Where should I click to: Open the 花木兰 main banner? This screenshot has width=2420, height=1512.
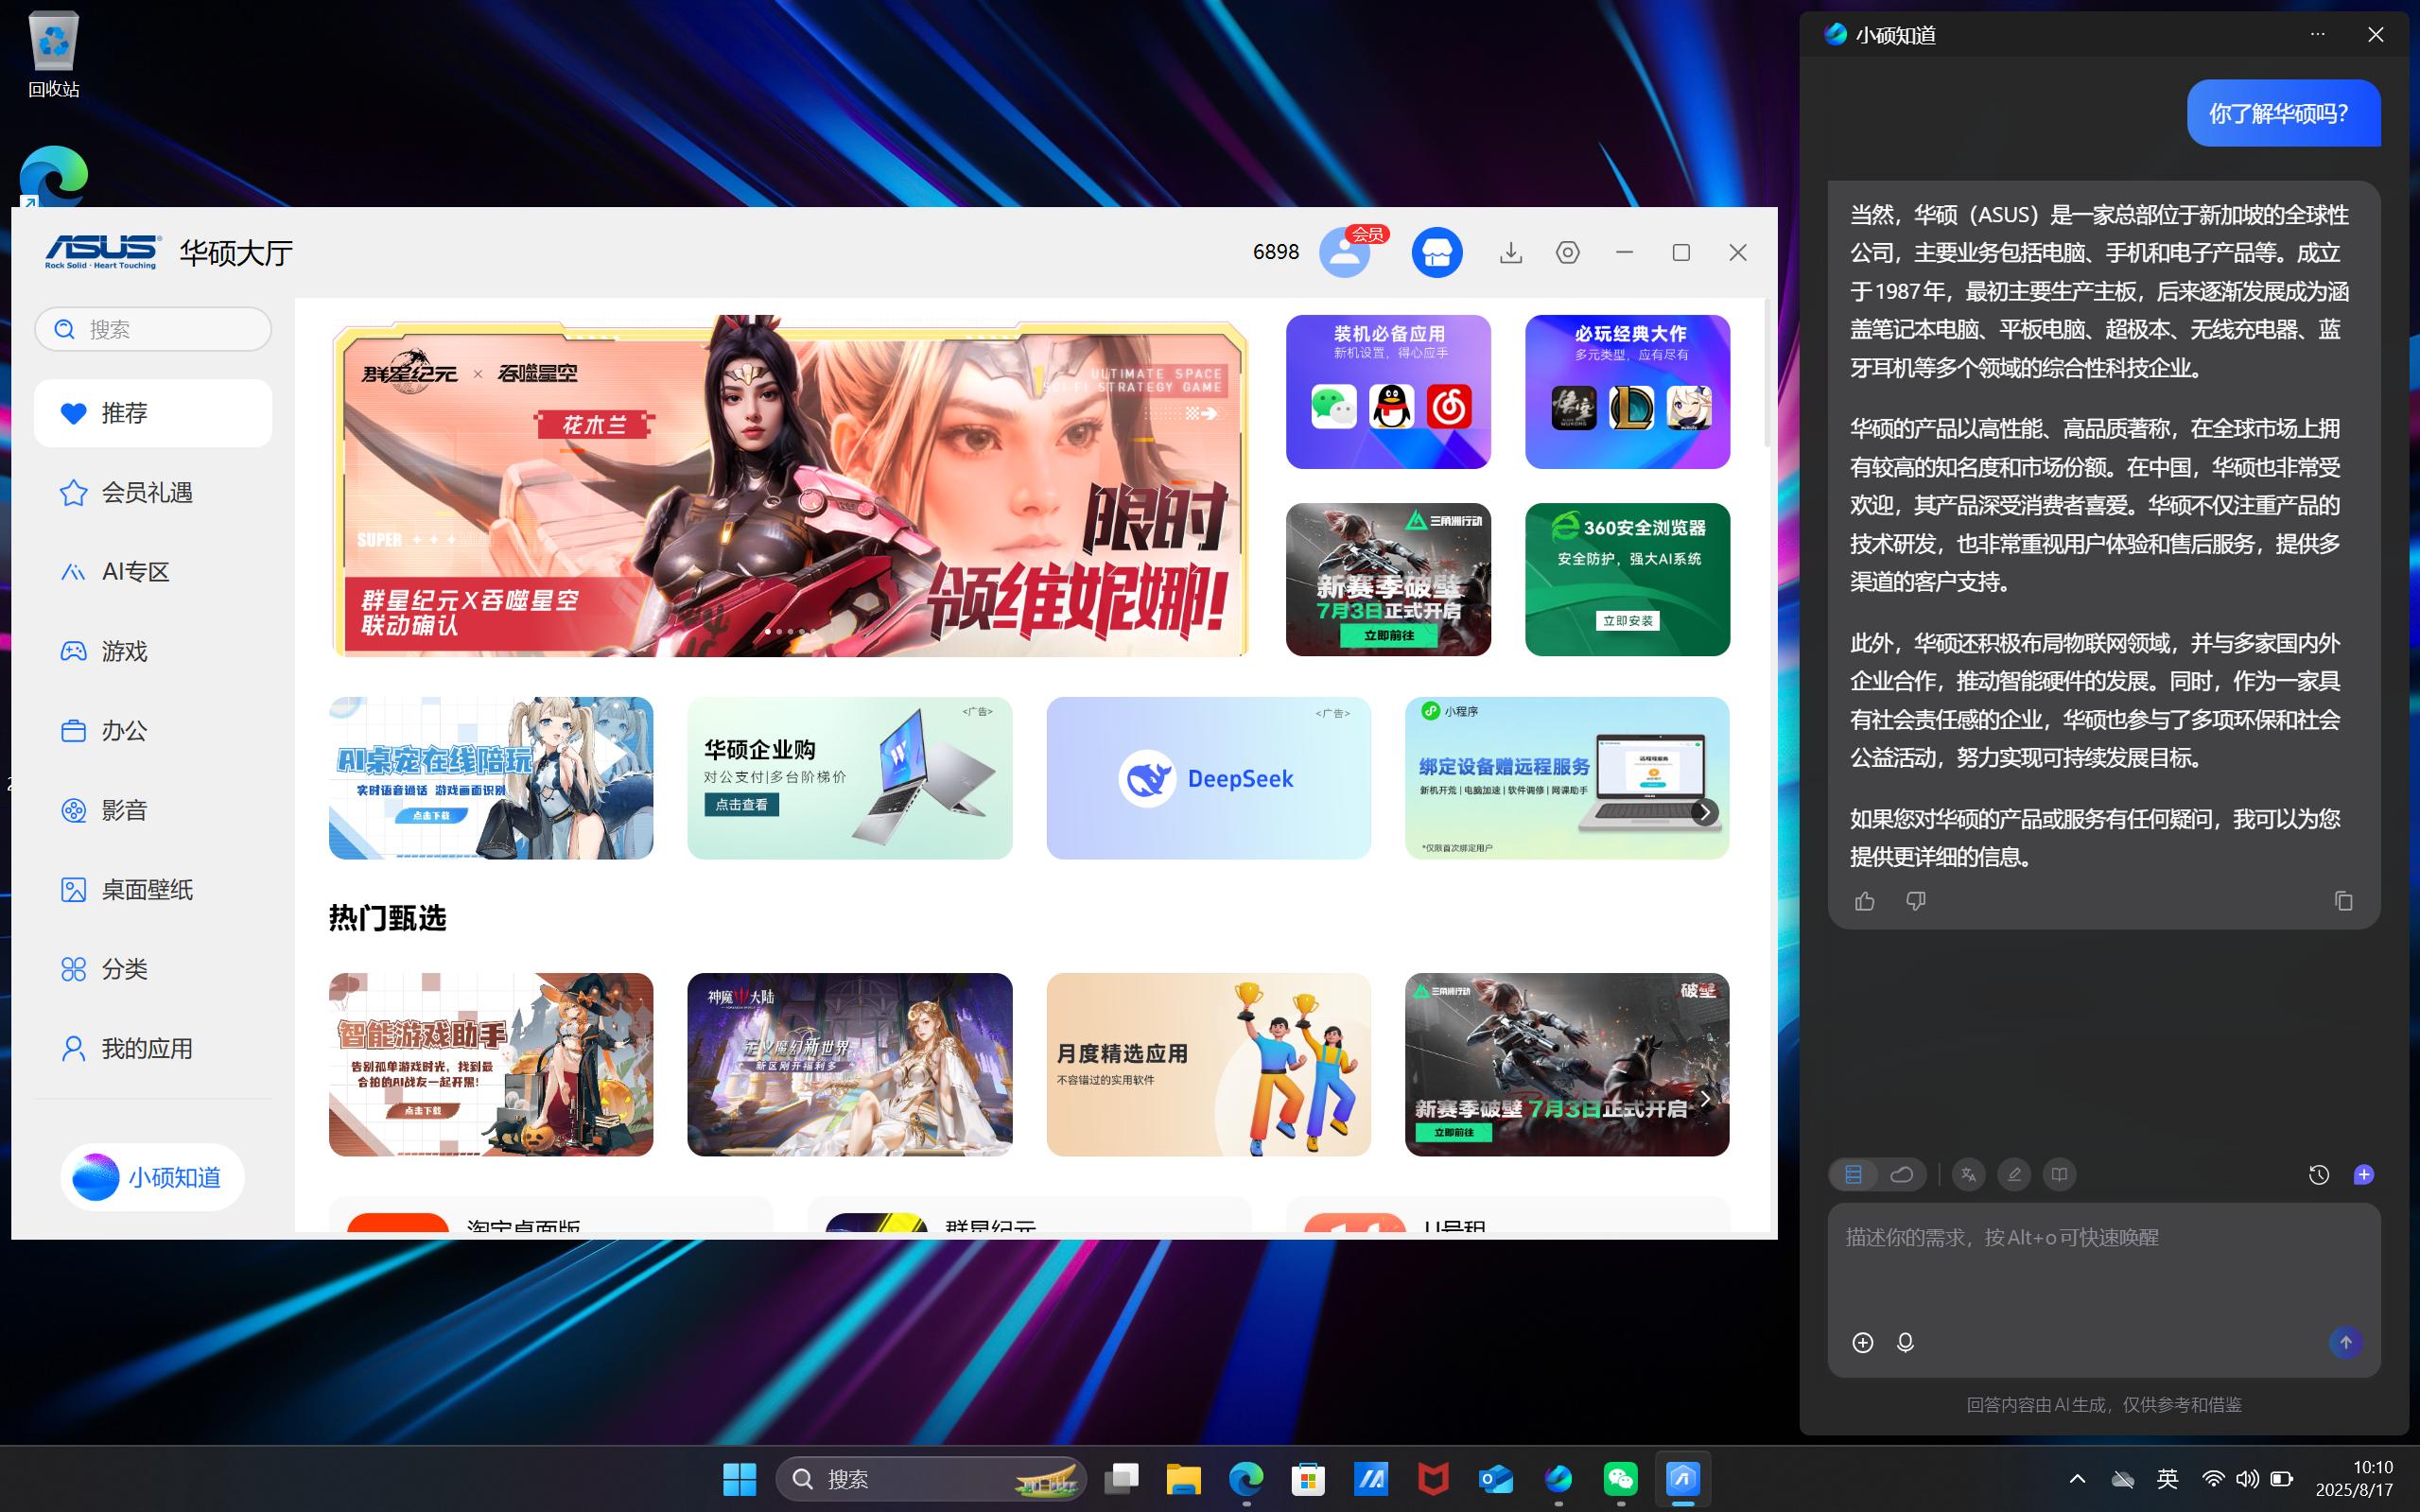coord(790,486)
